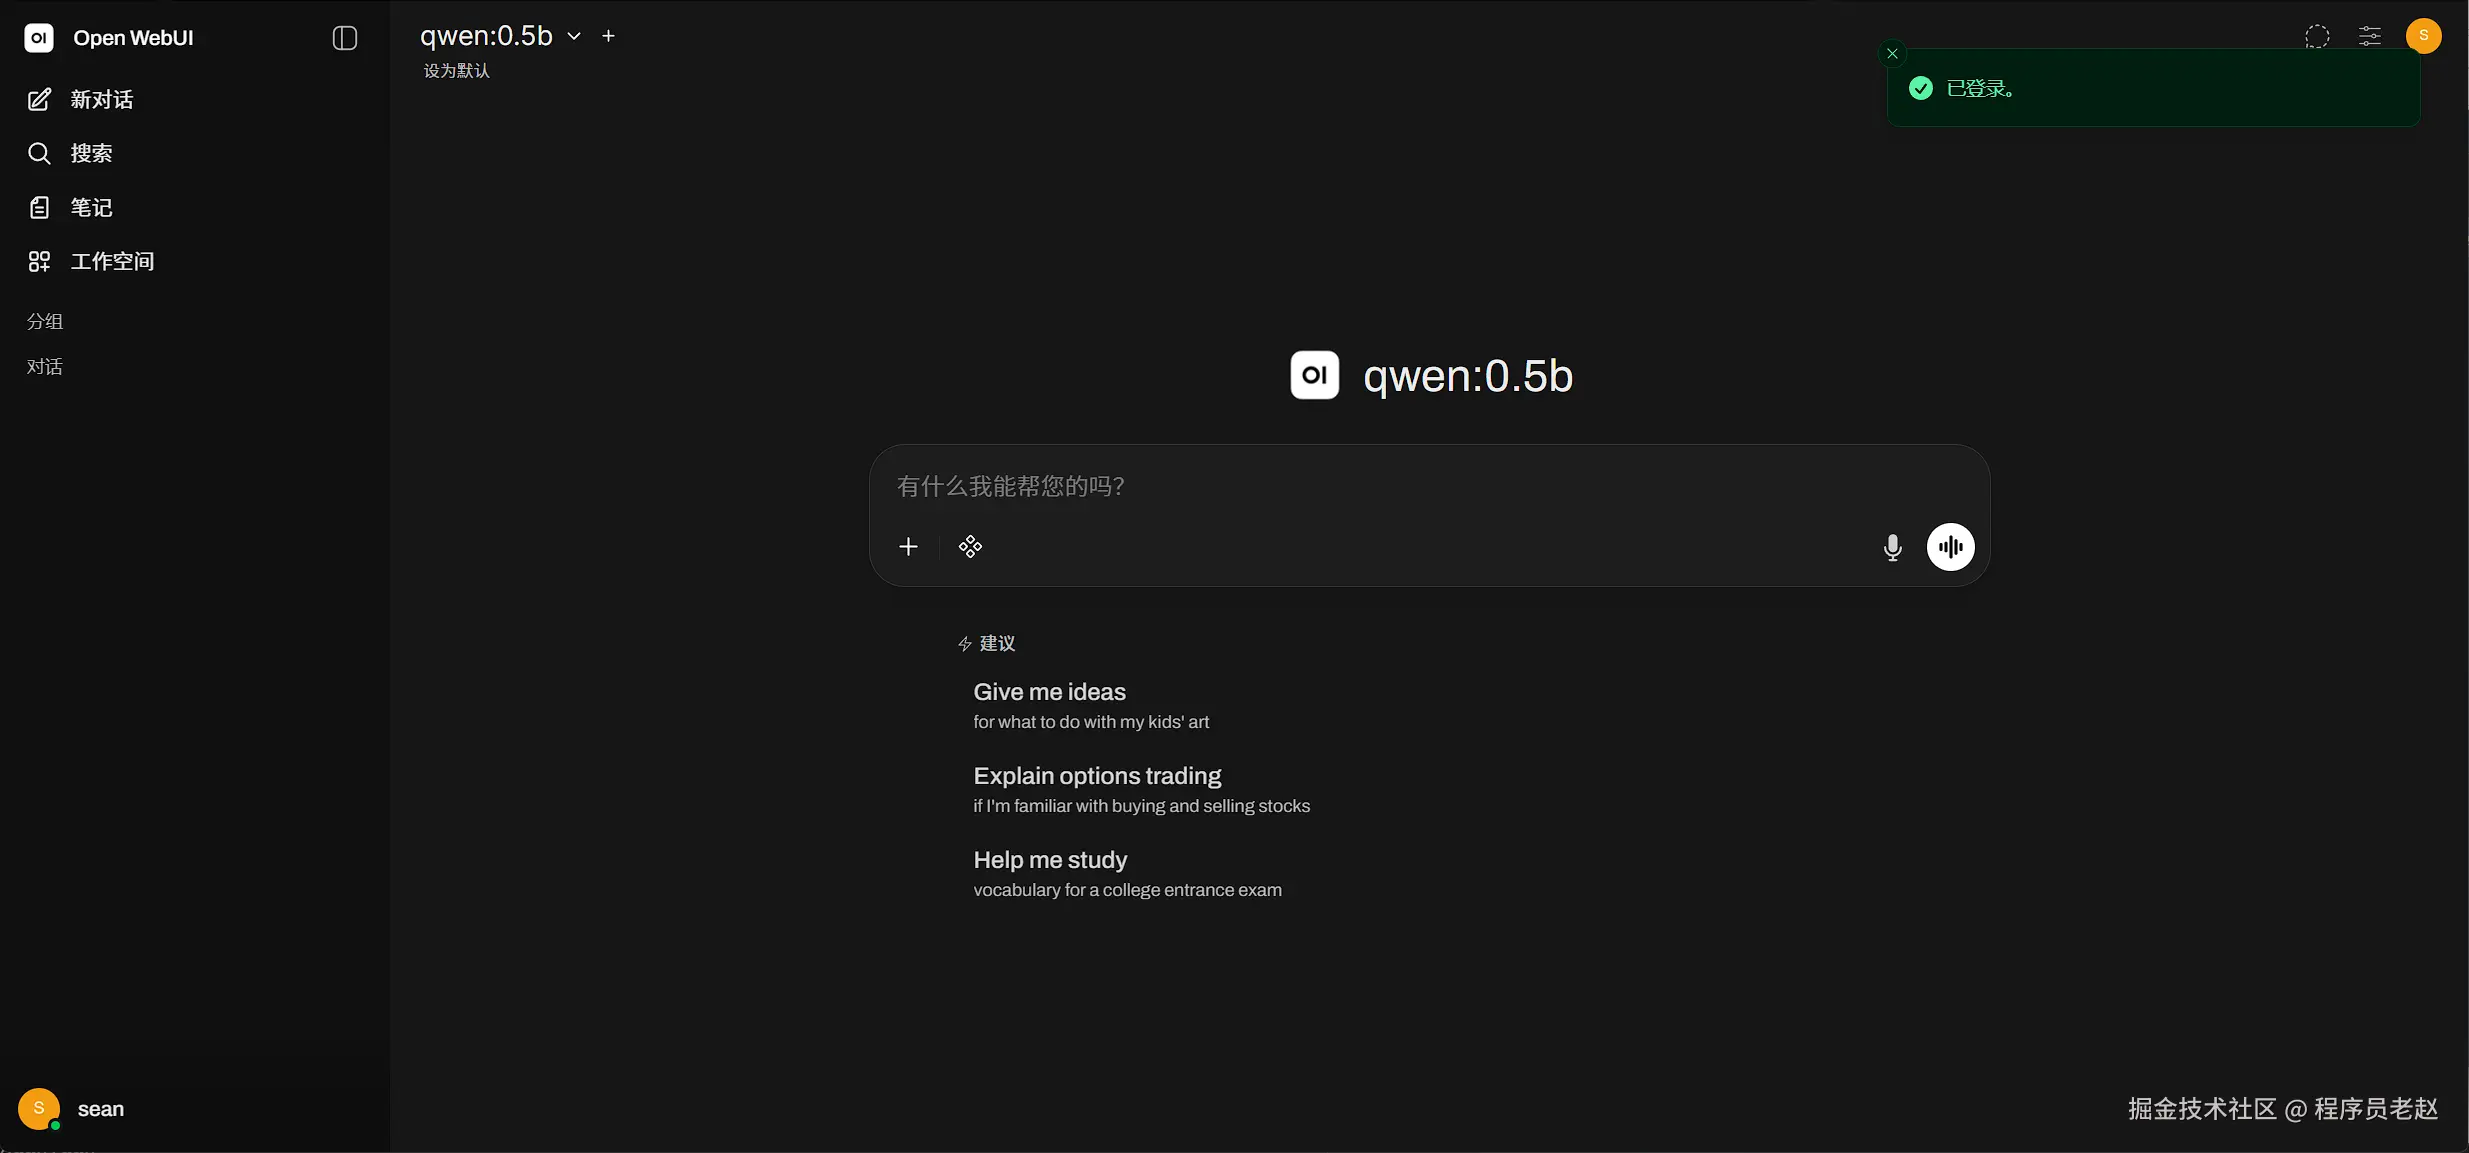Attach a file with the plus icon

907,547
